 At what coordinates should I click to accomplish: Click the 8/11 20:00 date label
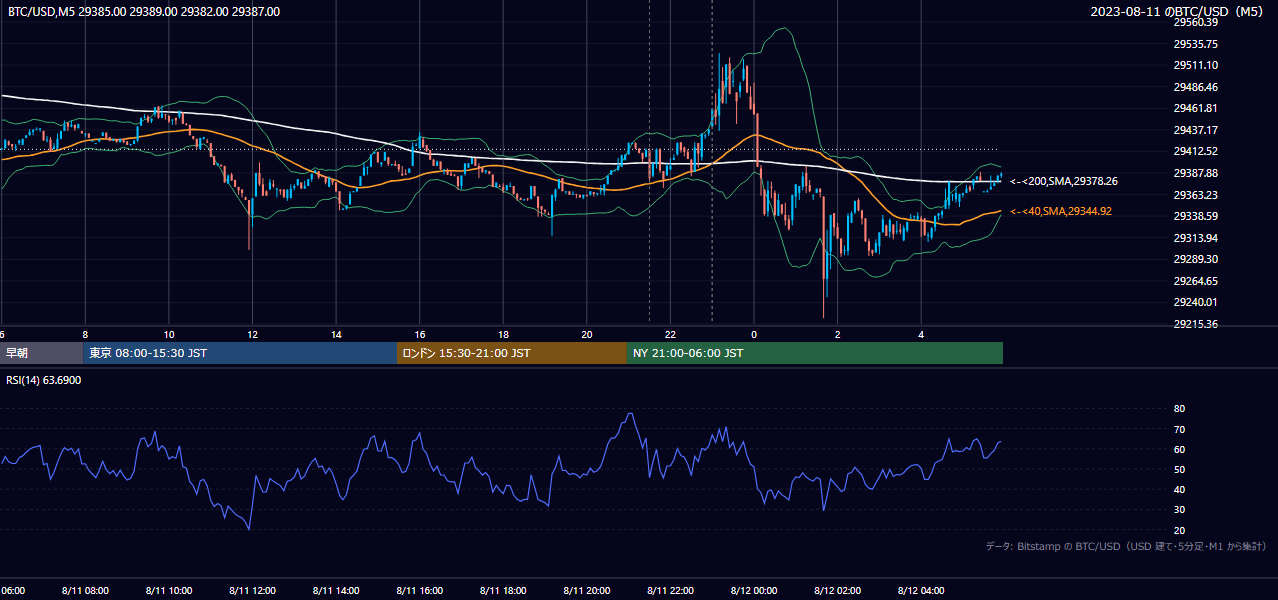point(587,591)
